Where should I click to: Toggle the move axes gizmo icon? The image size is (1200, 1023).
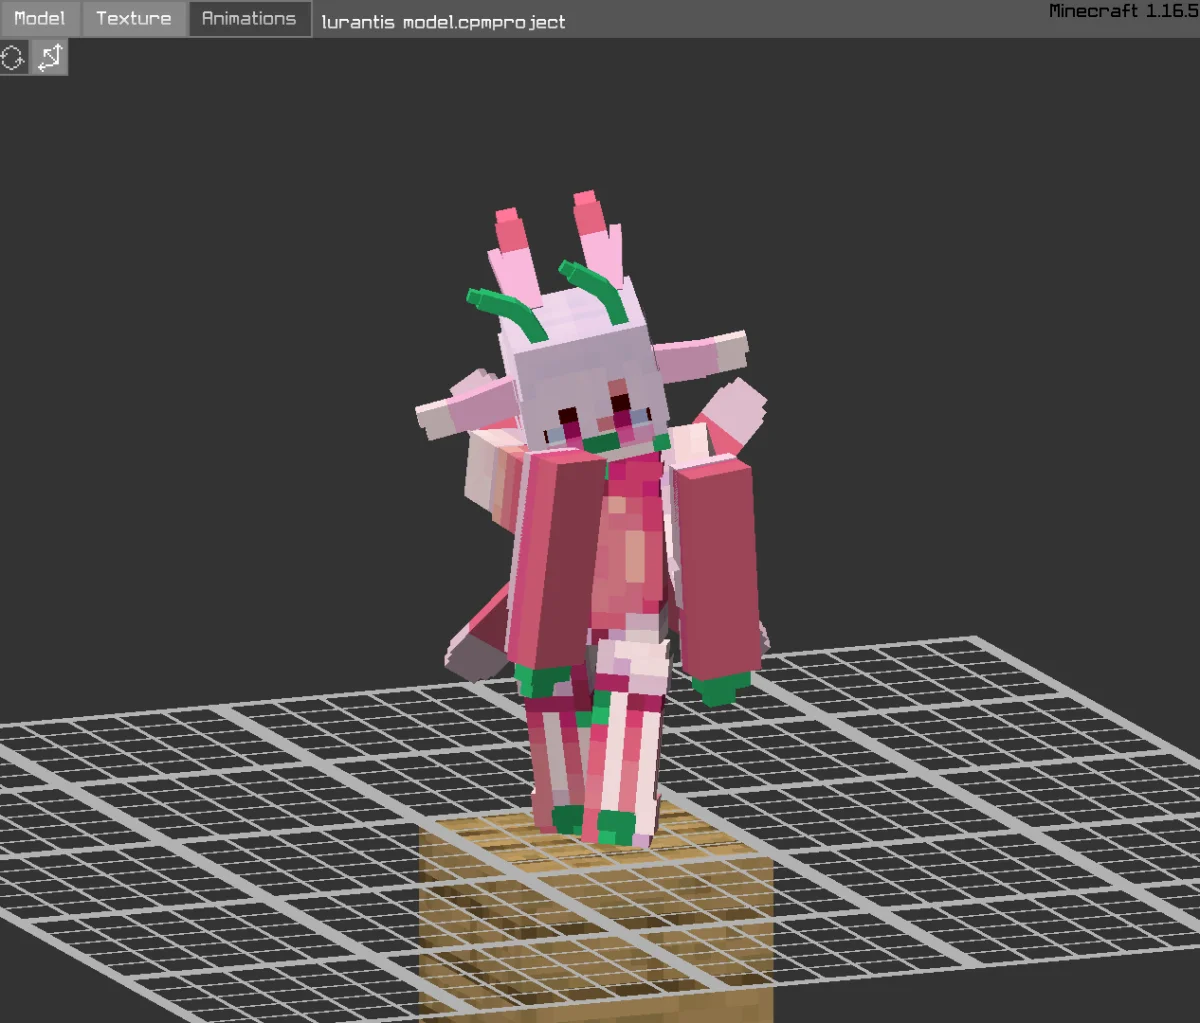(49, 58)
